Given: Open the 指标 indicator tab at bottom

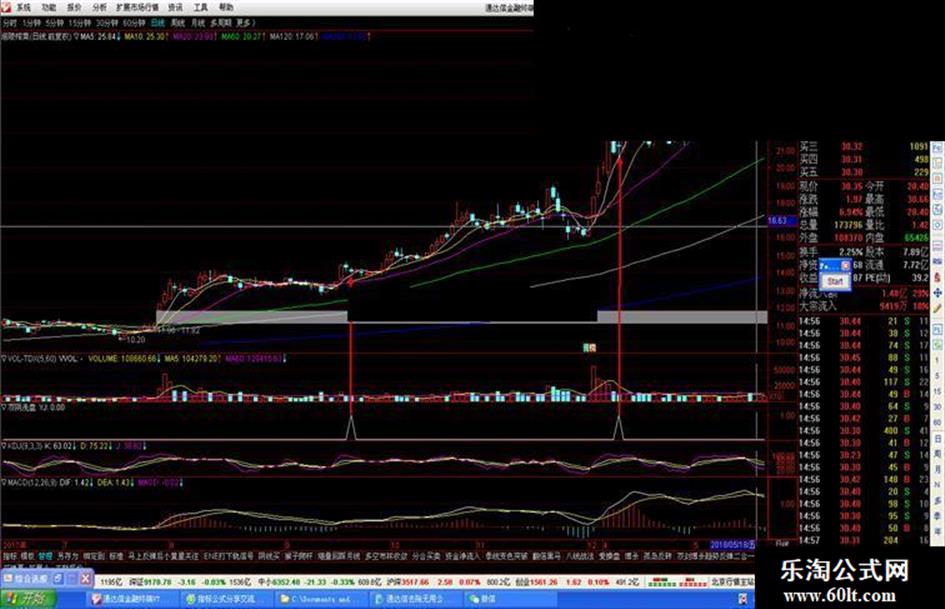Looking at the screenshot, I should tap(10, 556).
